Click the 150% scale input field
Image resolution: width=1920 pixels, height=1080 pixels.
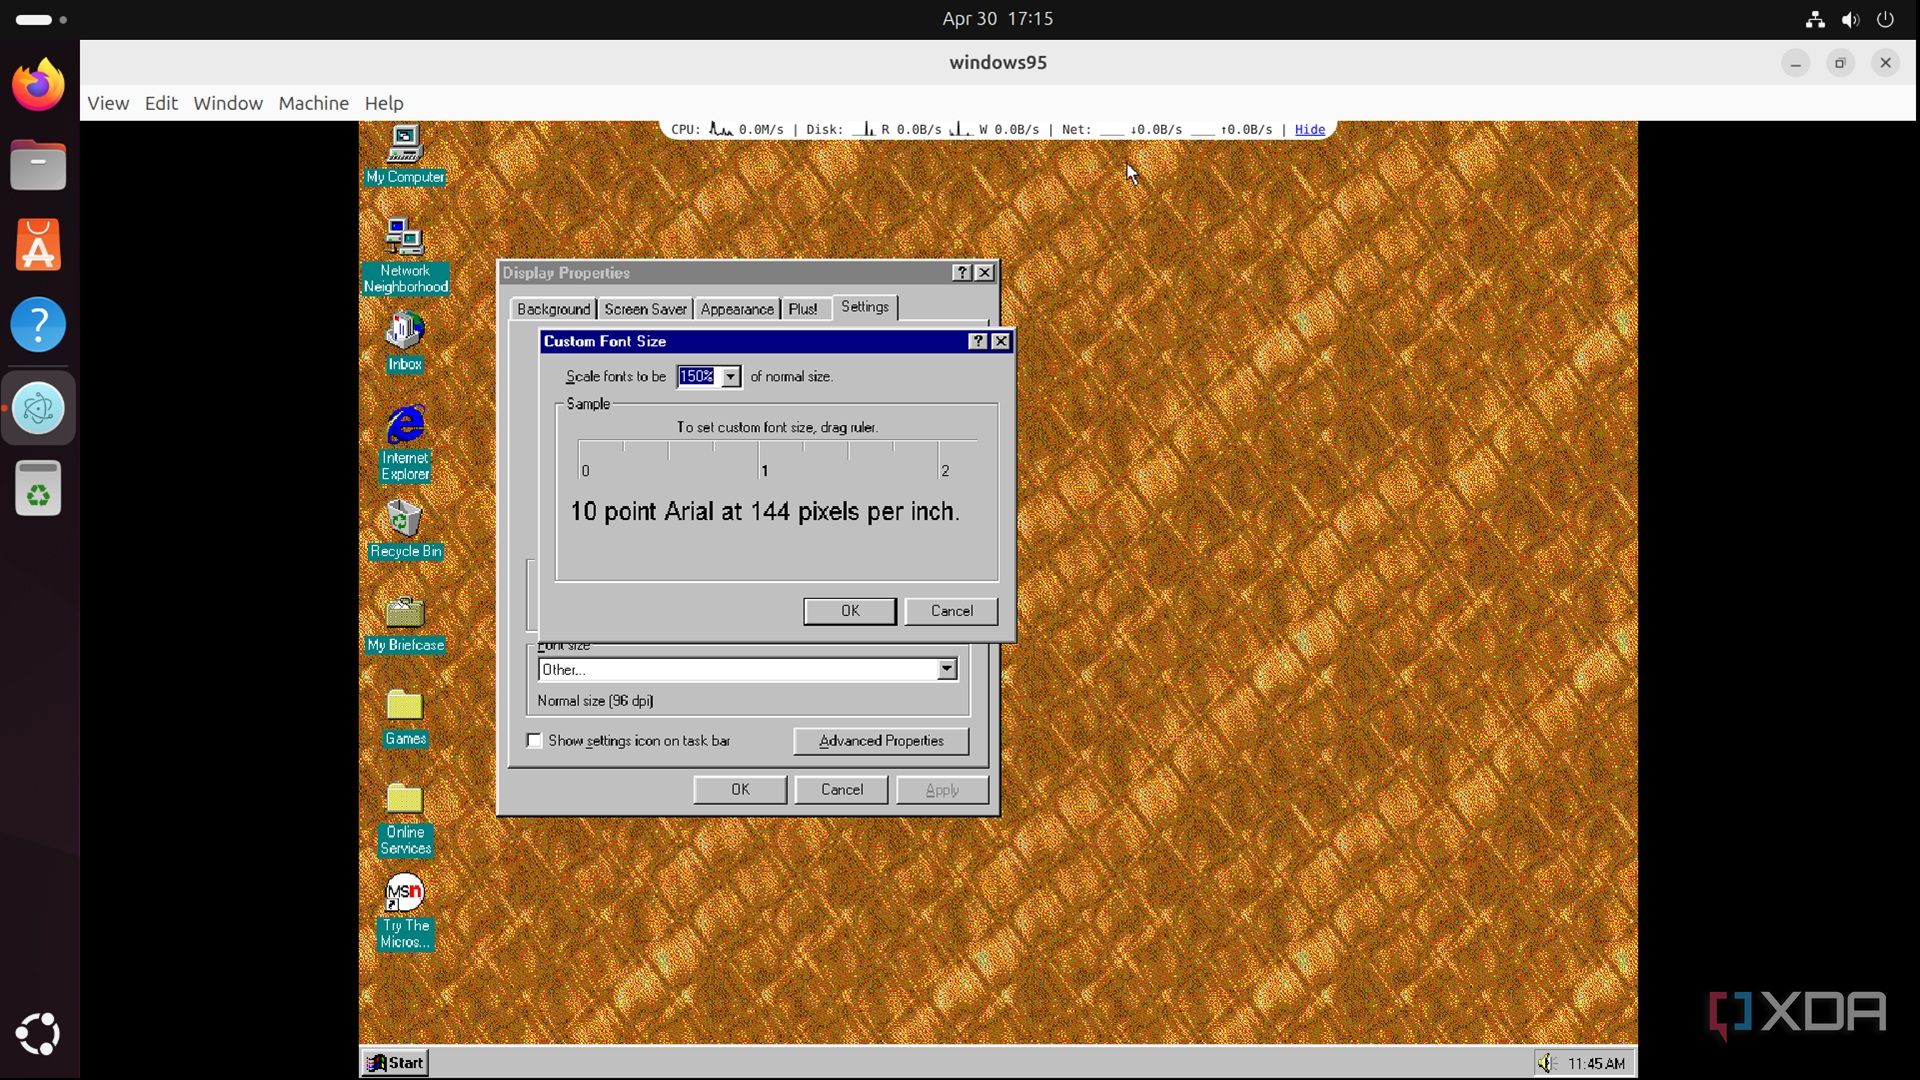click(x=698, y=377)
